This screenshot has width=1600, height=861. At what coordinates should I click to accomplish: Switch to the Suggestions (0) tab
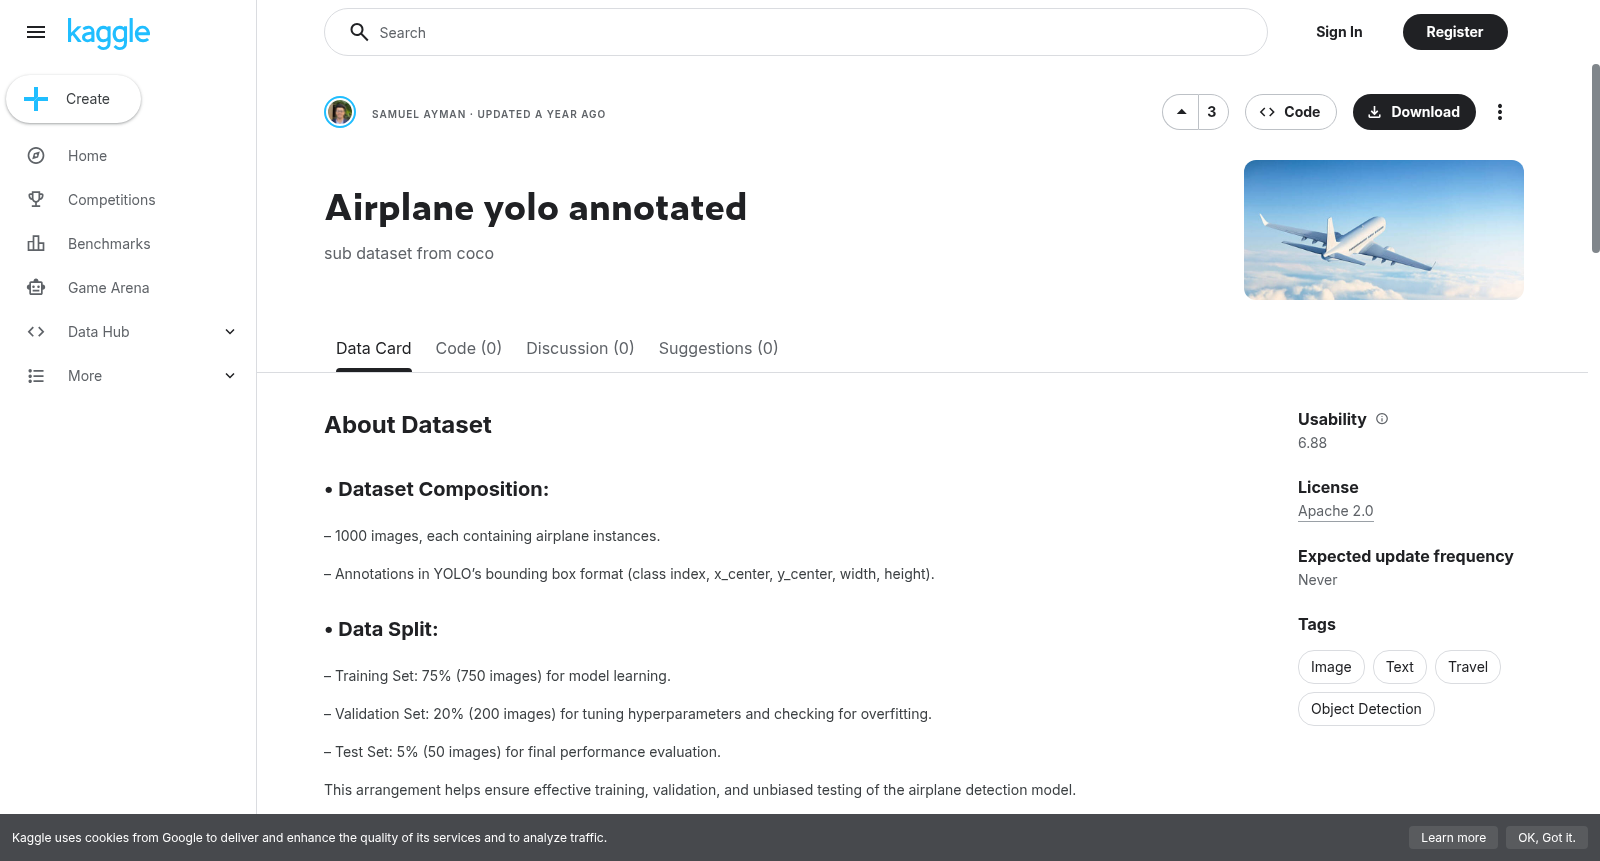(718, 348)
